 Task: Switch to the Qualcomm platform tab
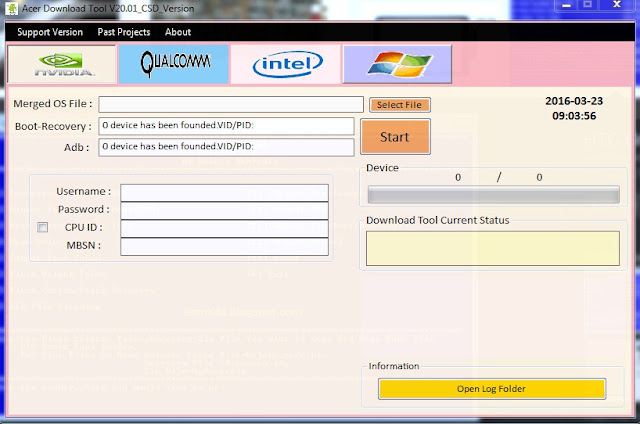[174, 64]
